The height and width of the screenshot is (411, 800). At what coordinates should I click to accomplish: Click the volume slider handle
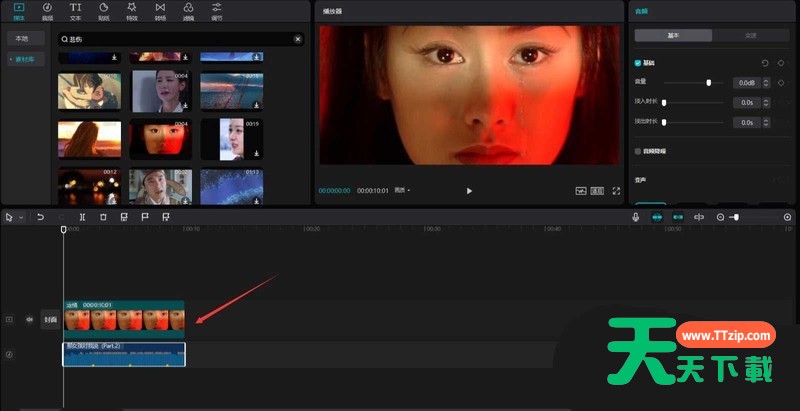coord(709,83)
